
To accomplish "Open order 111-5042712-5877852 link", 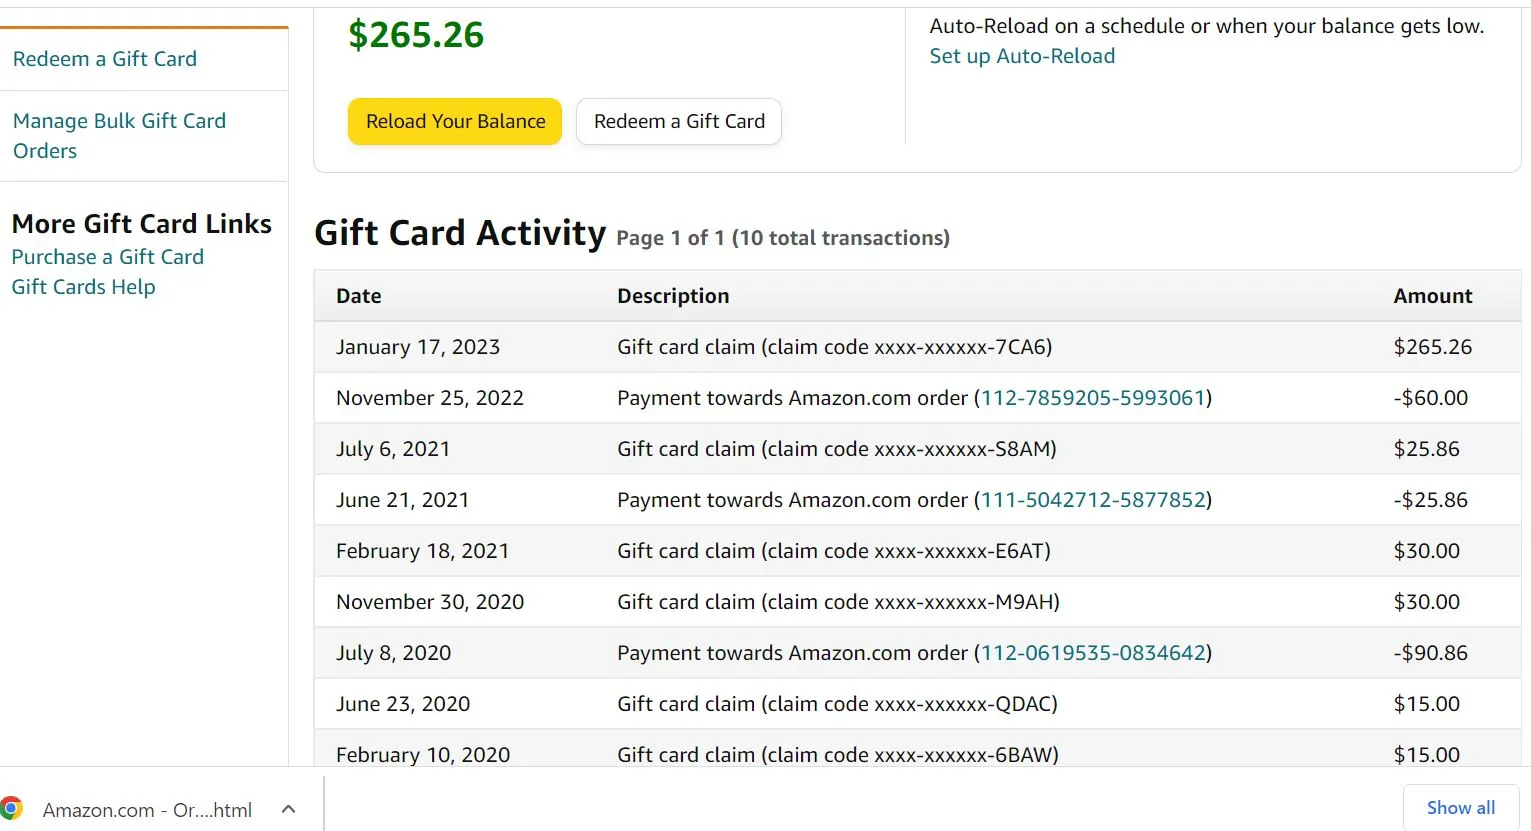I will click(1093, 500).
